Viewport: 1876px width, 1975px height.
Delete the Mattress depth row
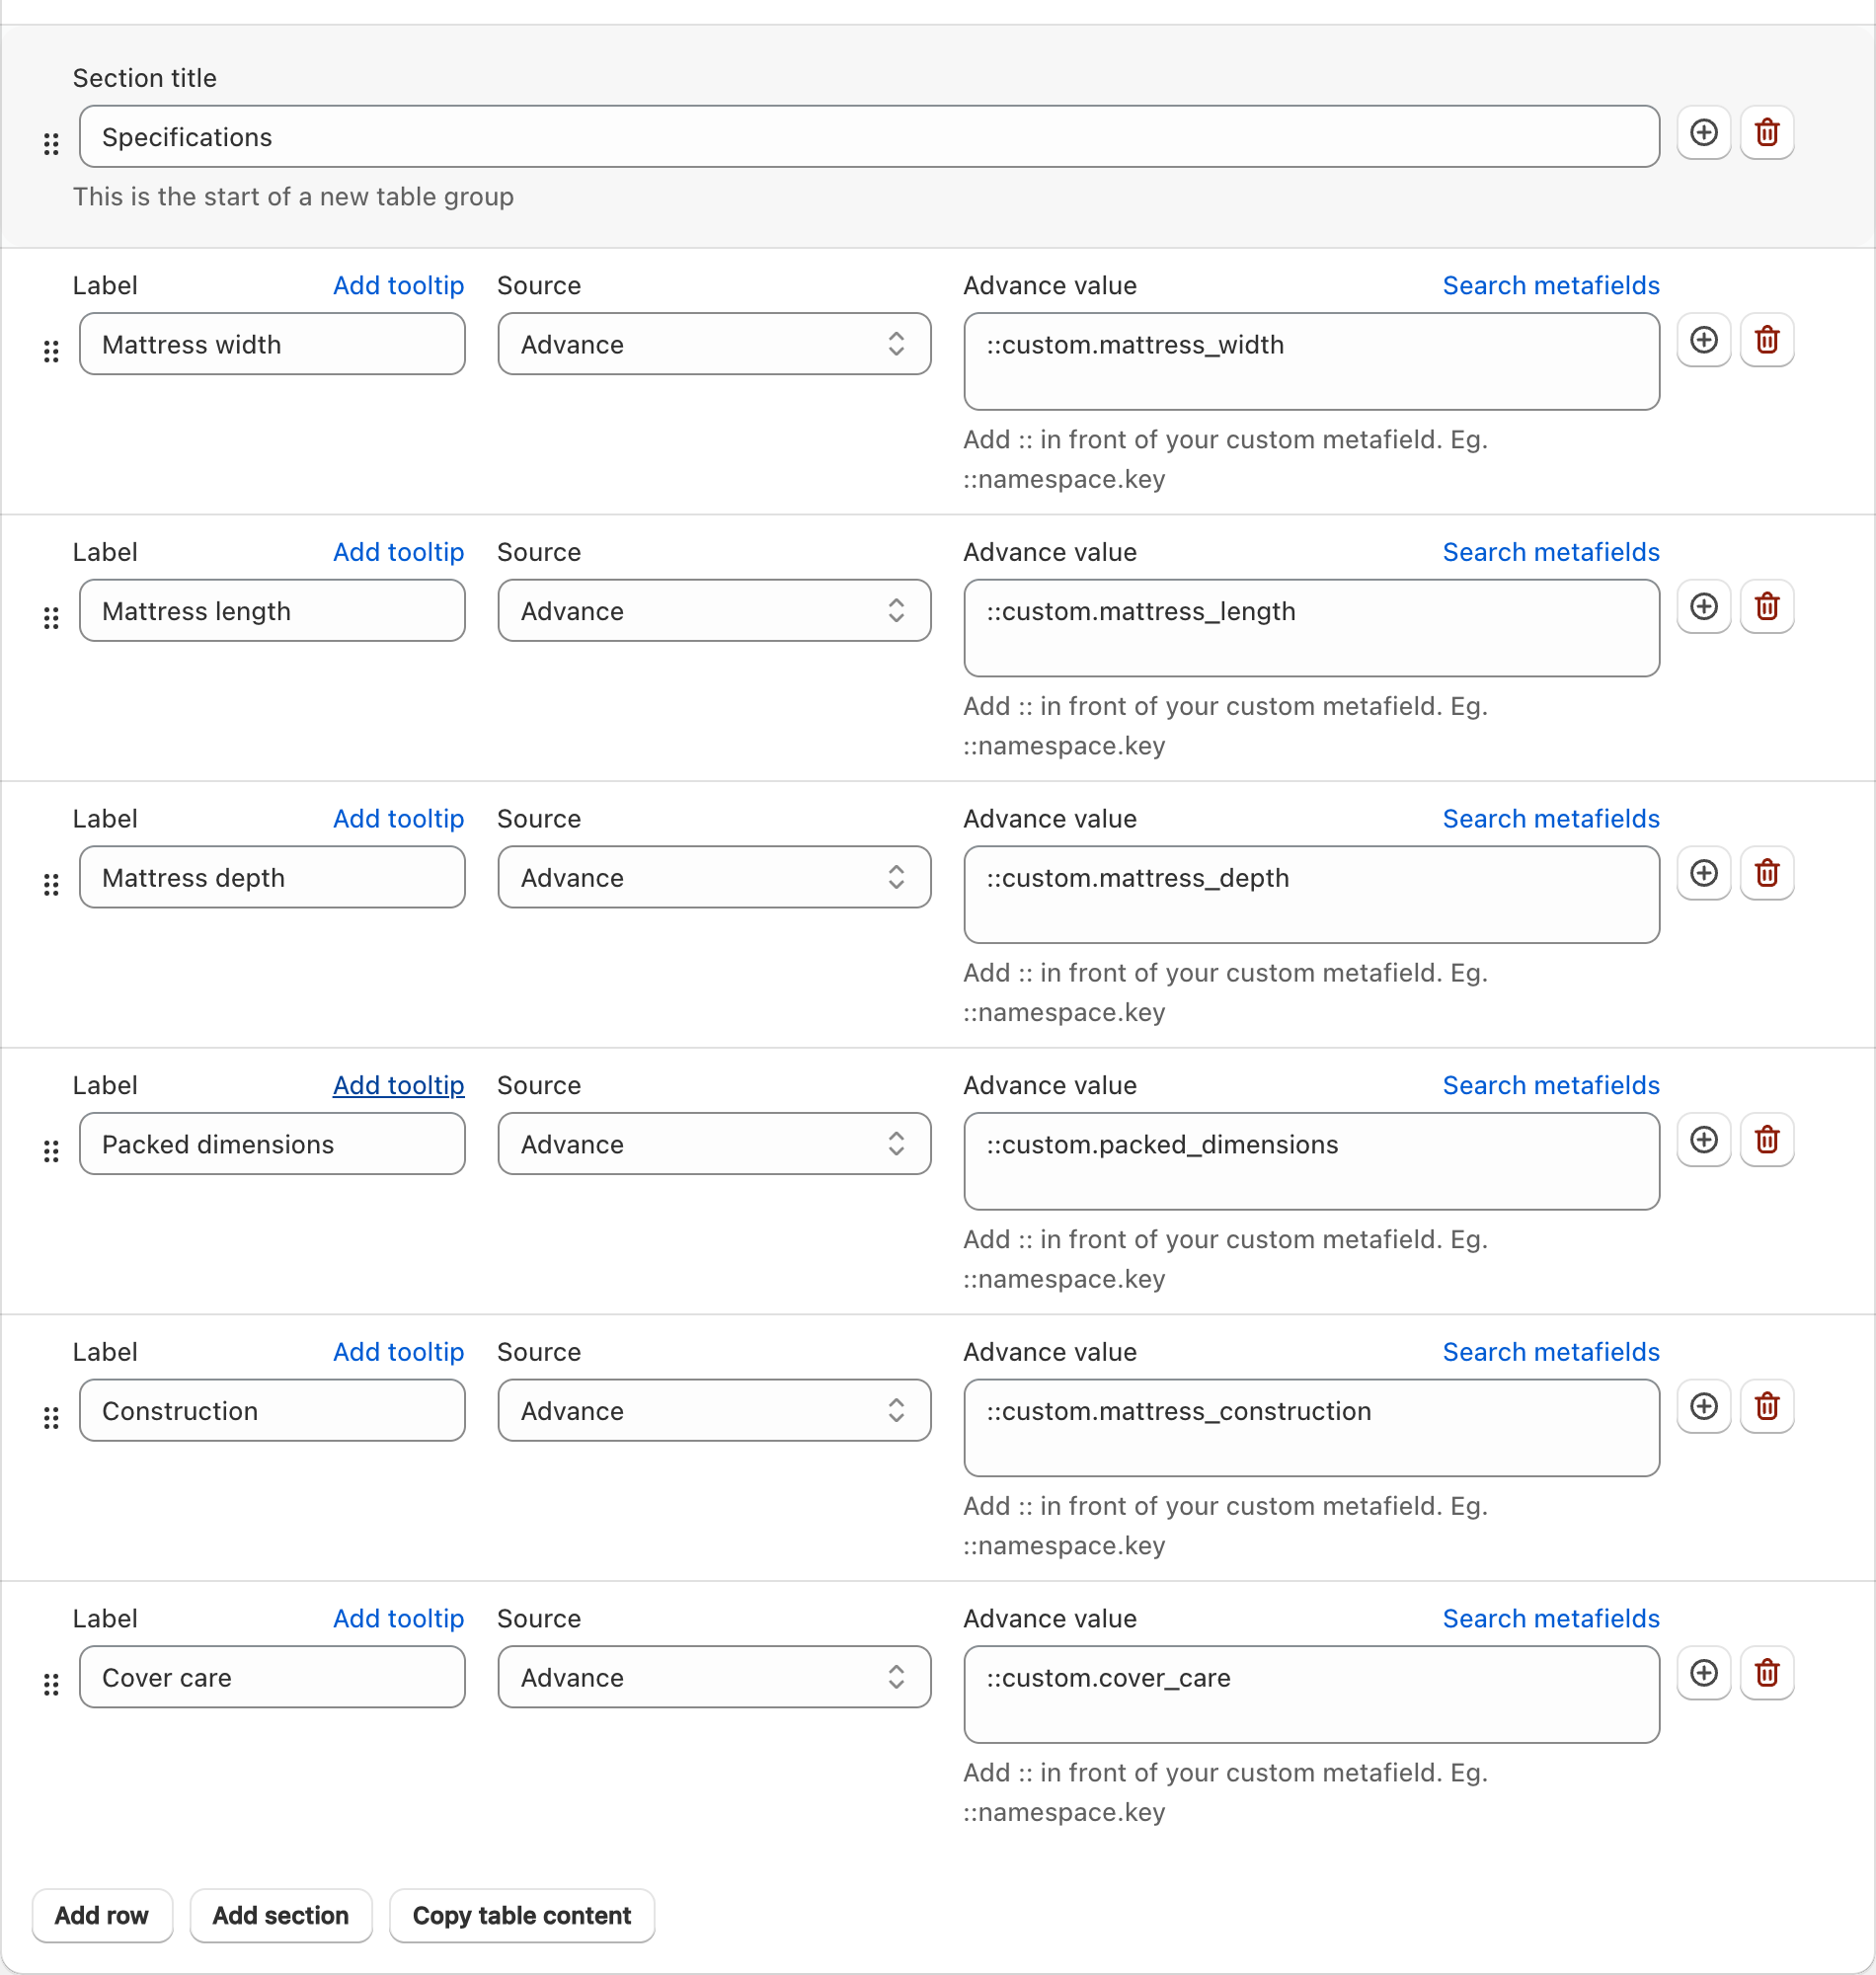pyautogui.click(x=1767, y=874)
